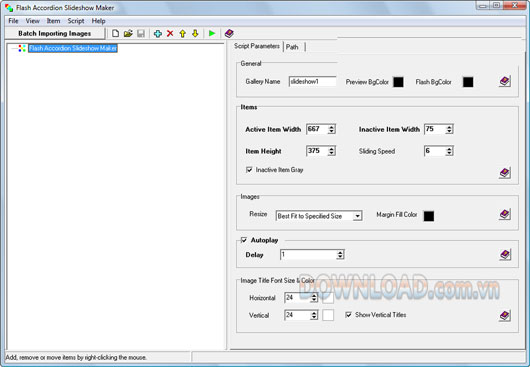The height and width of the screenshot is (367, 530).
Task: Delete the item with the red X icon
Action: click(x=170, y=33)
